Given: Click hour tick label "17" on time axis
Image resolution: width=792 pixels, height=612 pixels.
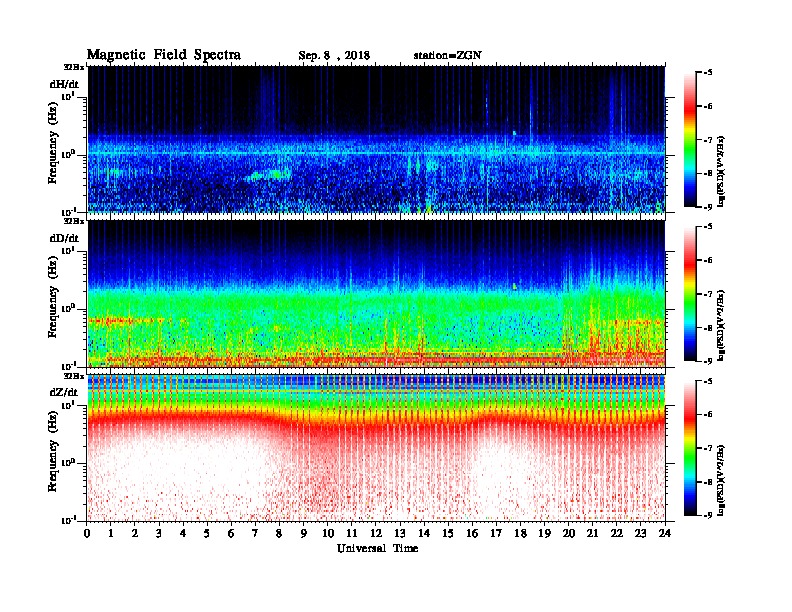Looking at the screenshot, I should click(497, 534).
